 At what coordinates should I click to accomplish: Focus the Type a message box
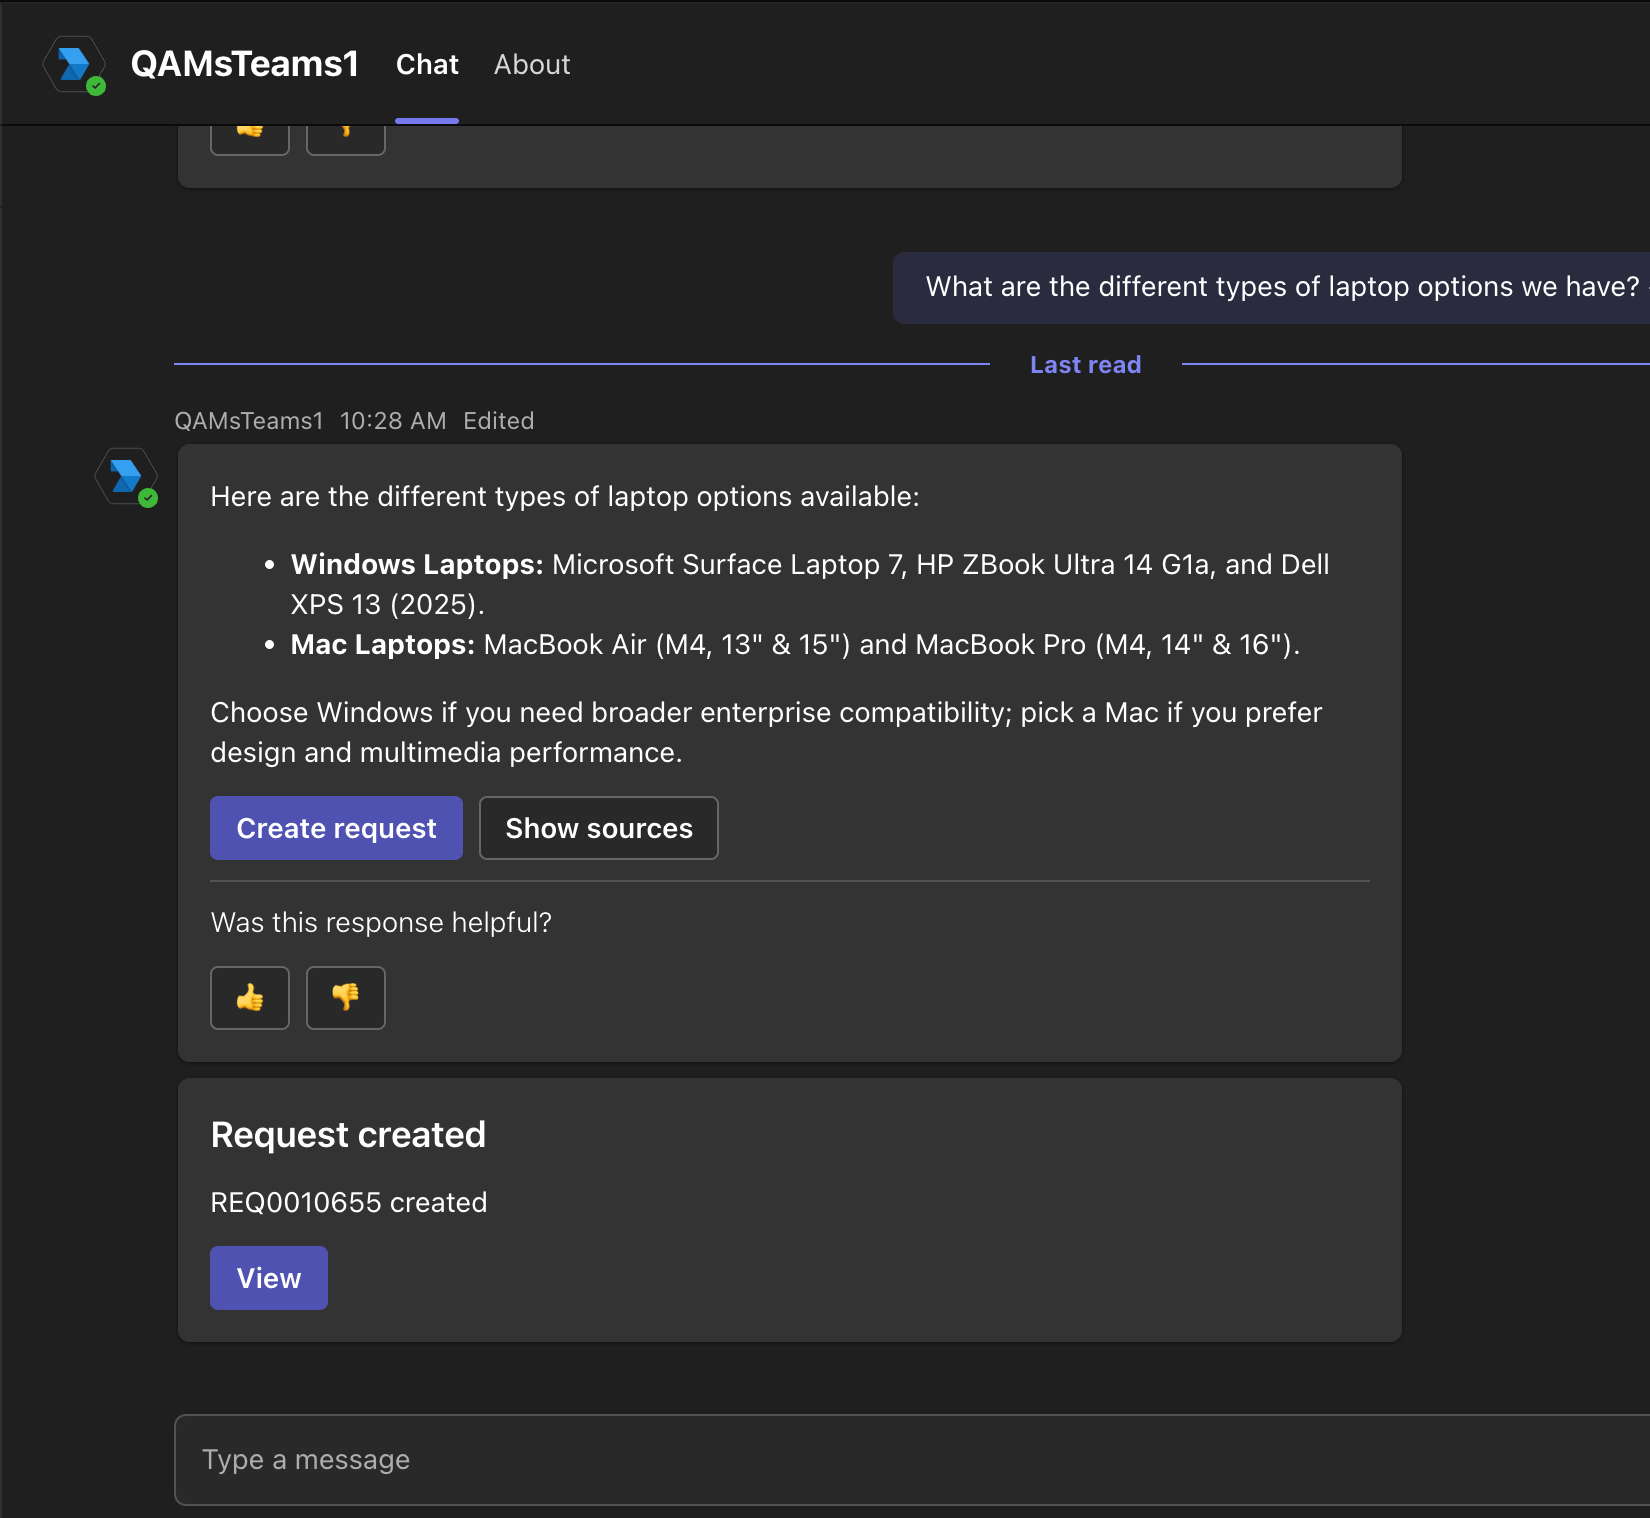pyautogui.click(x=912, y=1460)
